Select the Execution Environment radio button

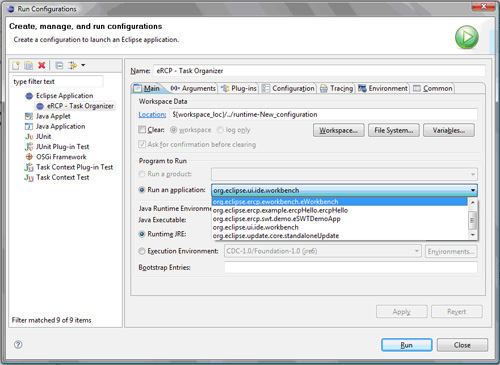[x=142, y=251]
